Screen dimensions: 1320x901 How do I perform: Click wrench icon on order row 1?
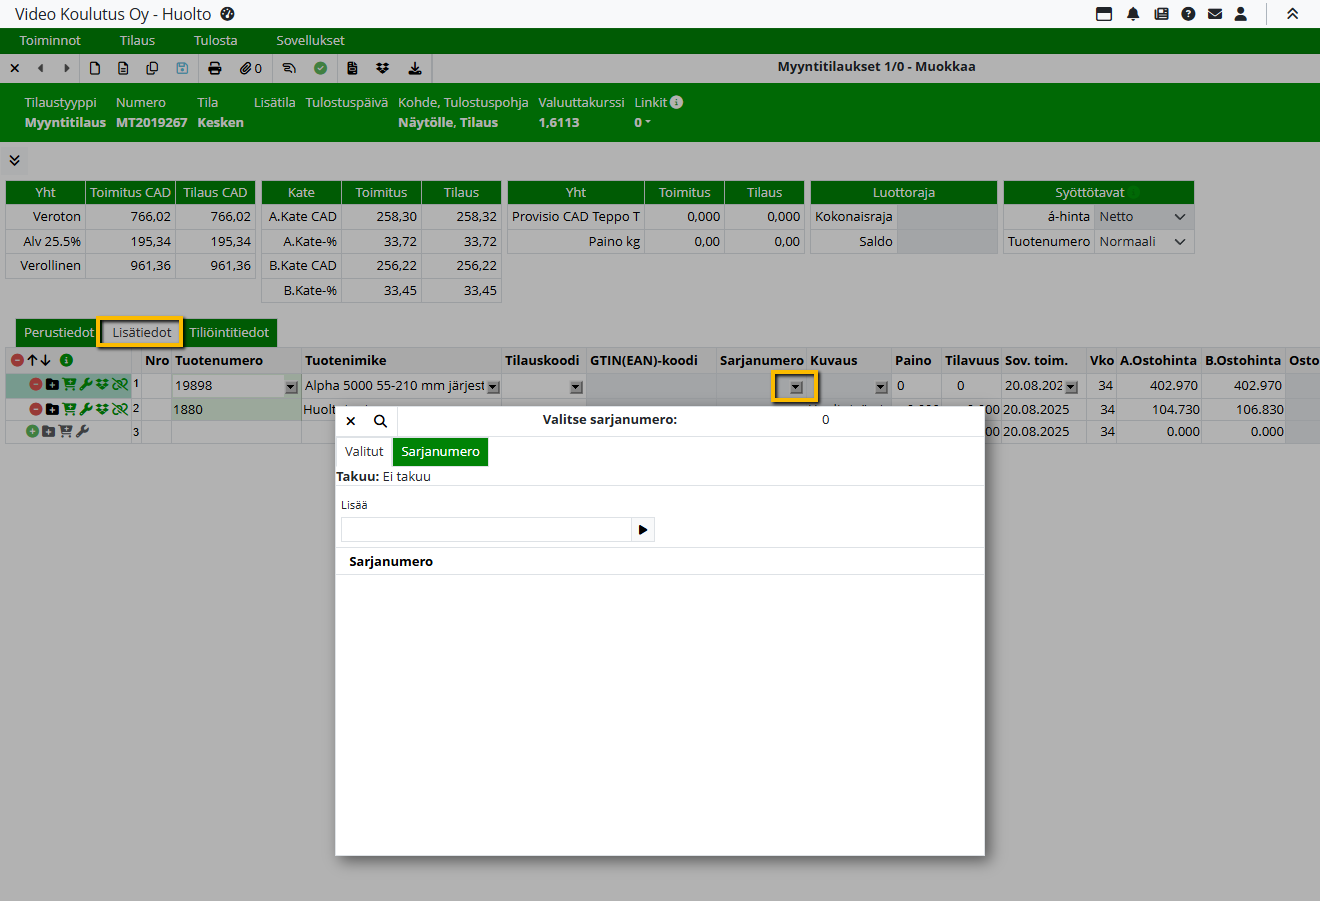pos(86,384)
